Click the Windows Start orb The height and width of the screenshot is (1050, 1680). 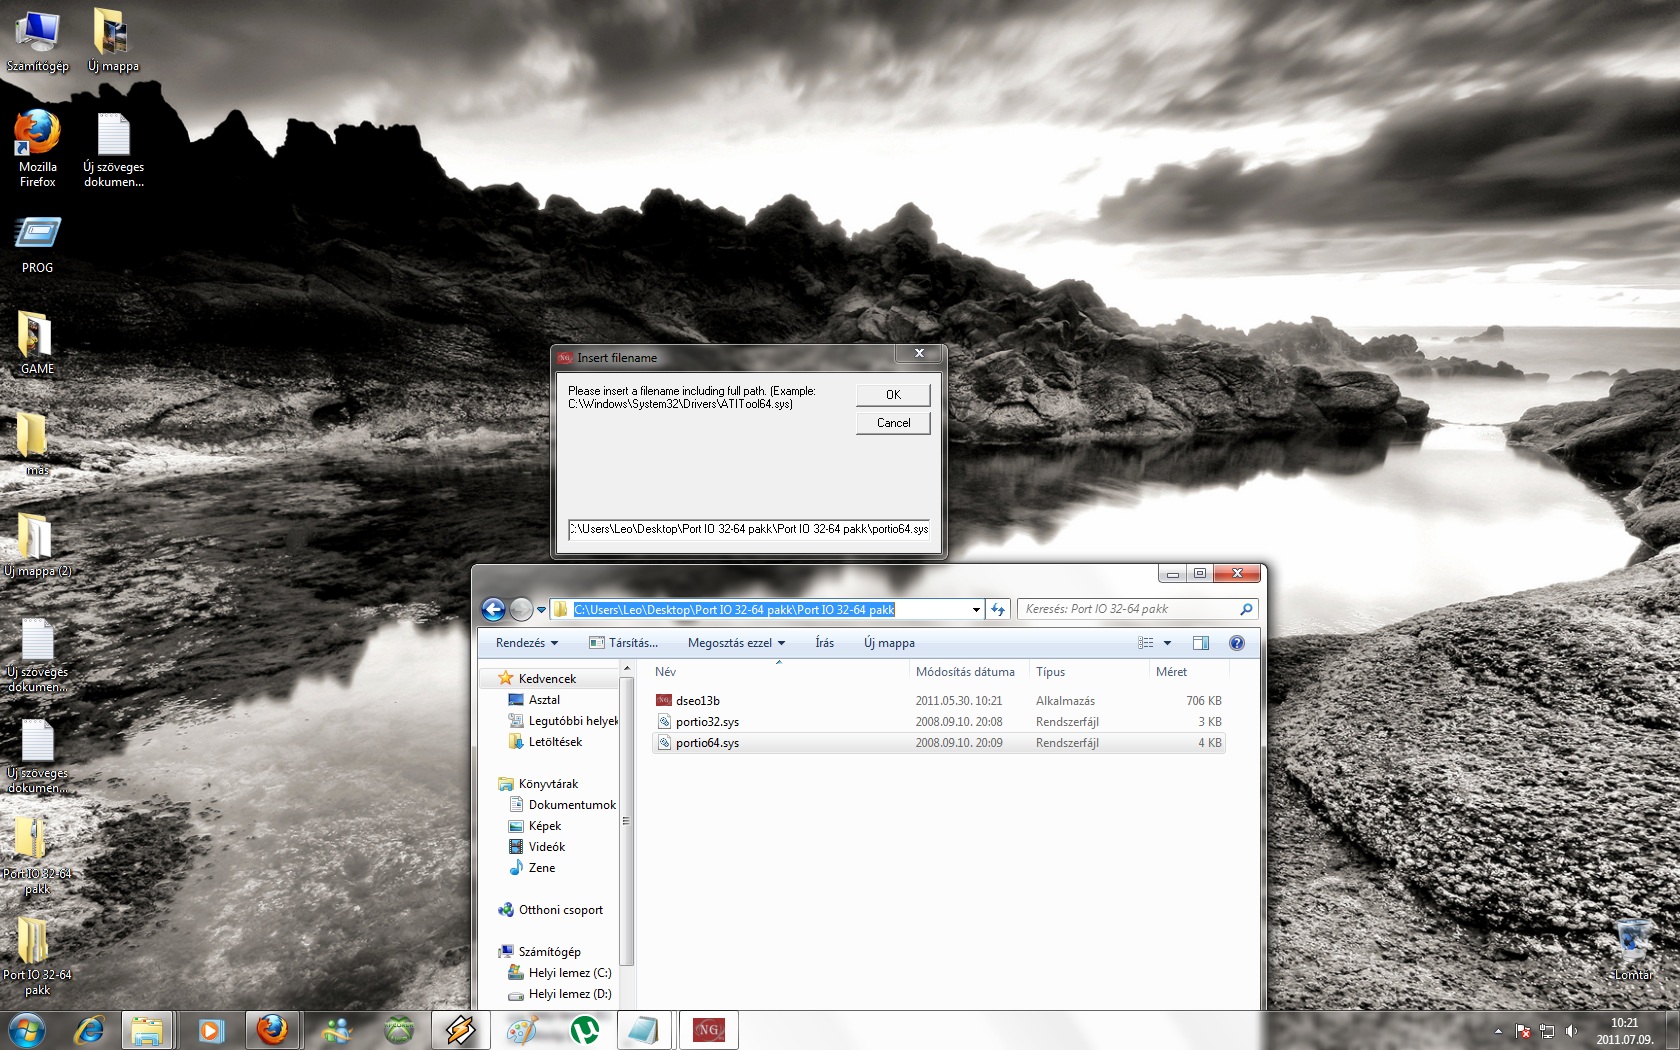26,1029
